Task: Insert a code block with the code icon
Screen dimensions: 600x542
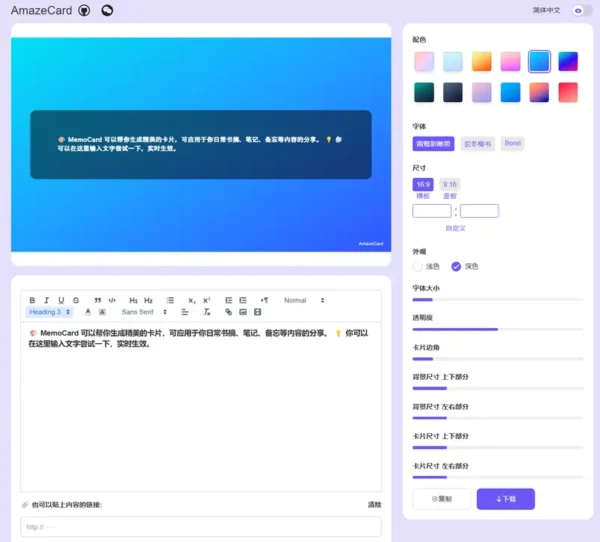Action: pyautogui.click(x=112, y=300)
